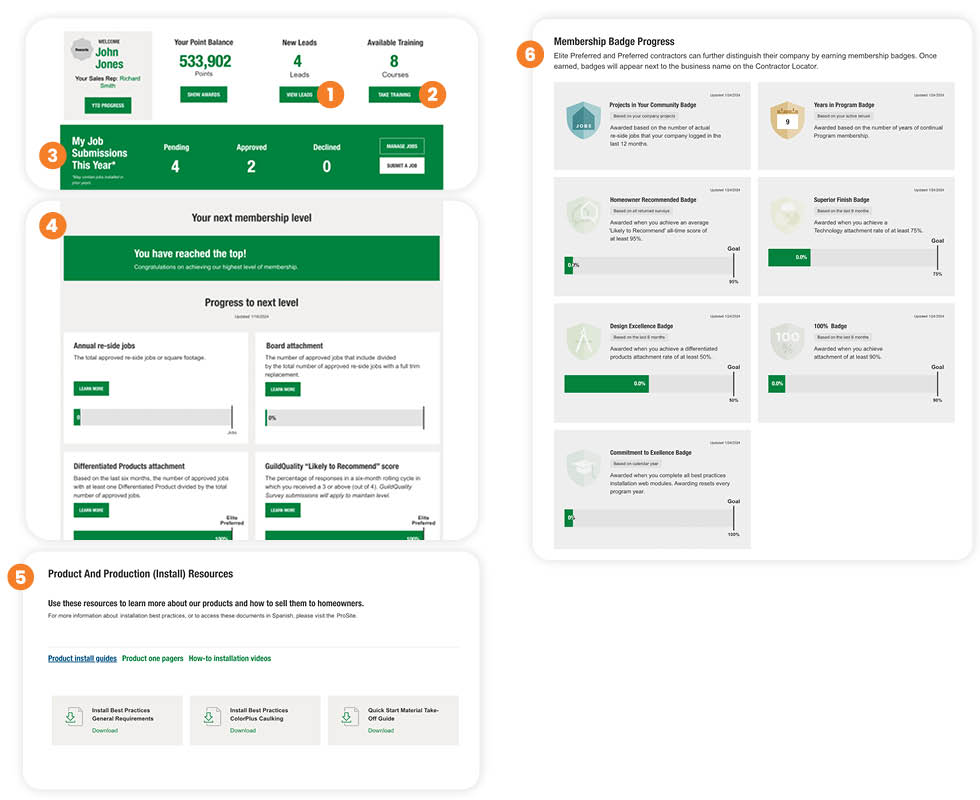Click the Homeowner Recommended badge house icon
Image resolution: width=980 pixels, height=800 pixels.
(x=580, y=215)
